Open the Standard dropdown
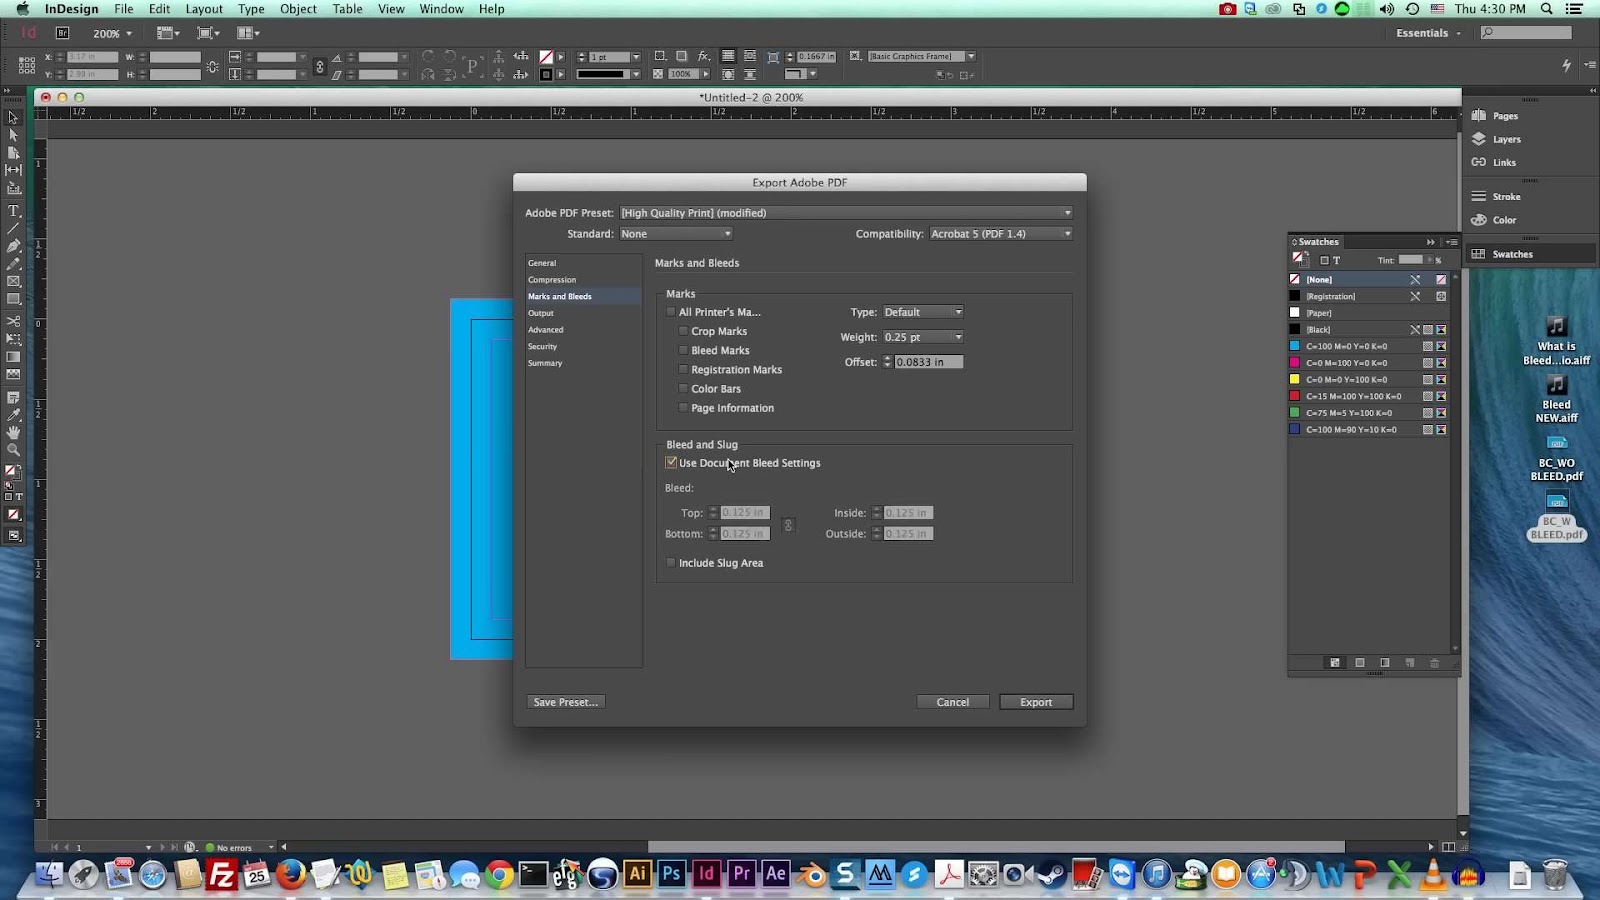Image resolution: width=1600 pixels, height=900 pixels. tap(676, 234)
